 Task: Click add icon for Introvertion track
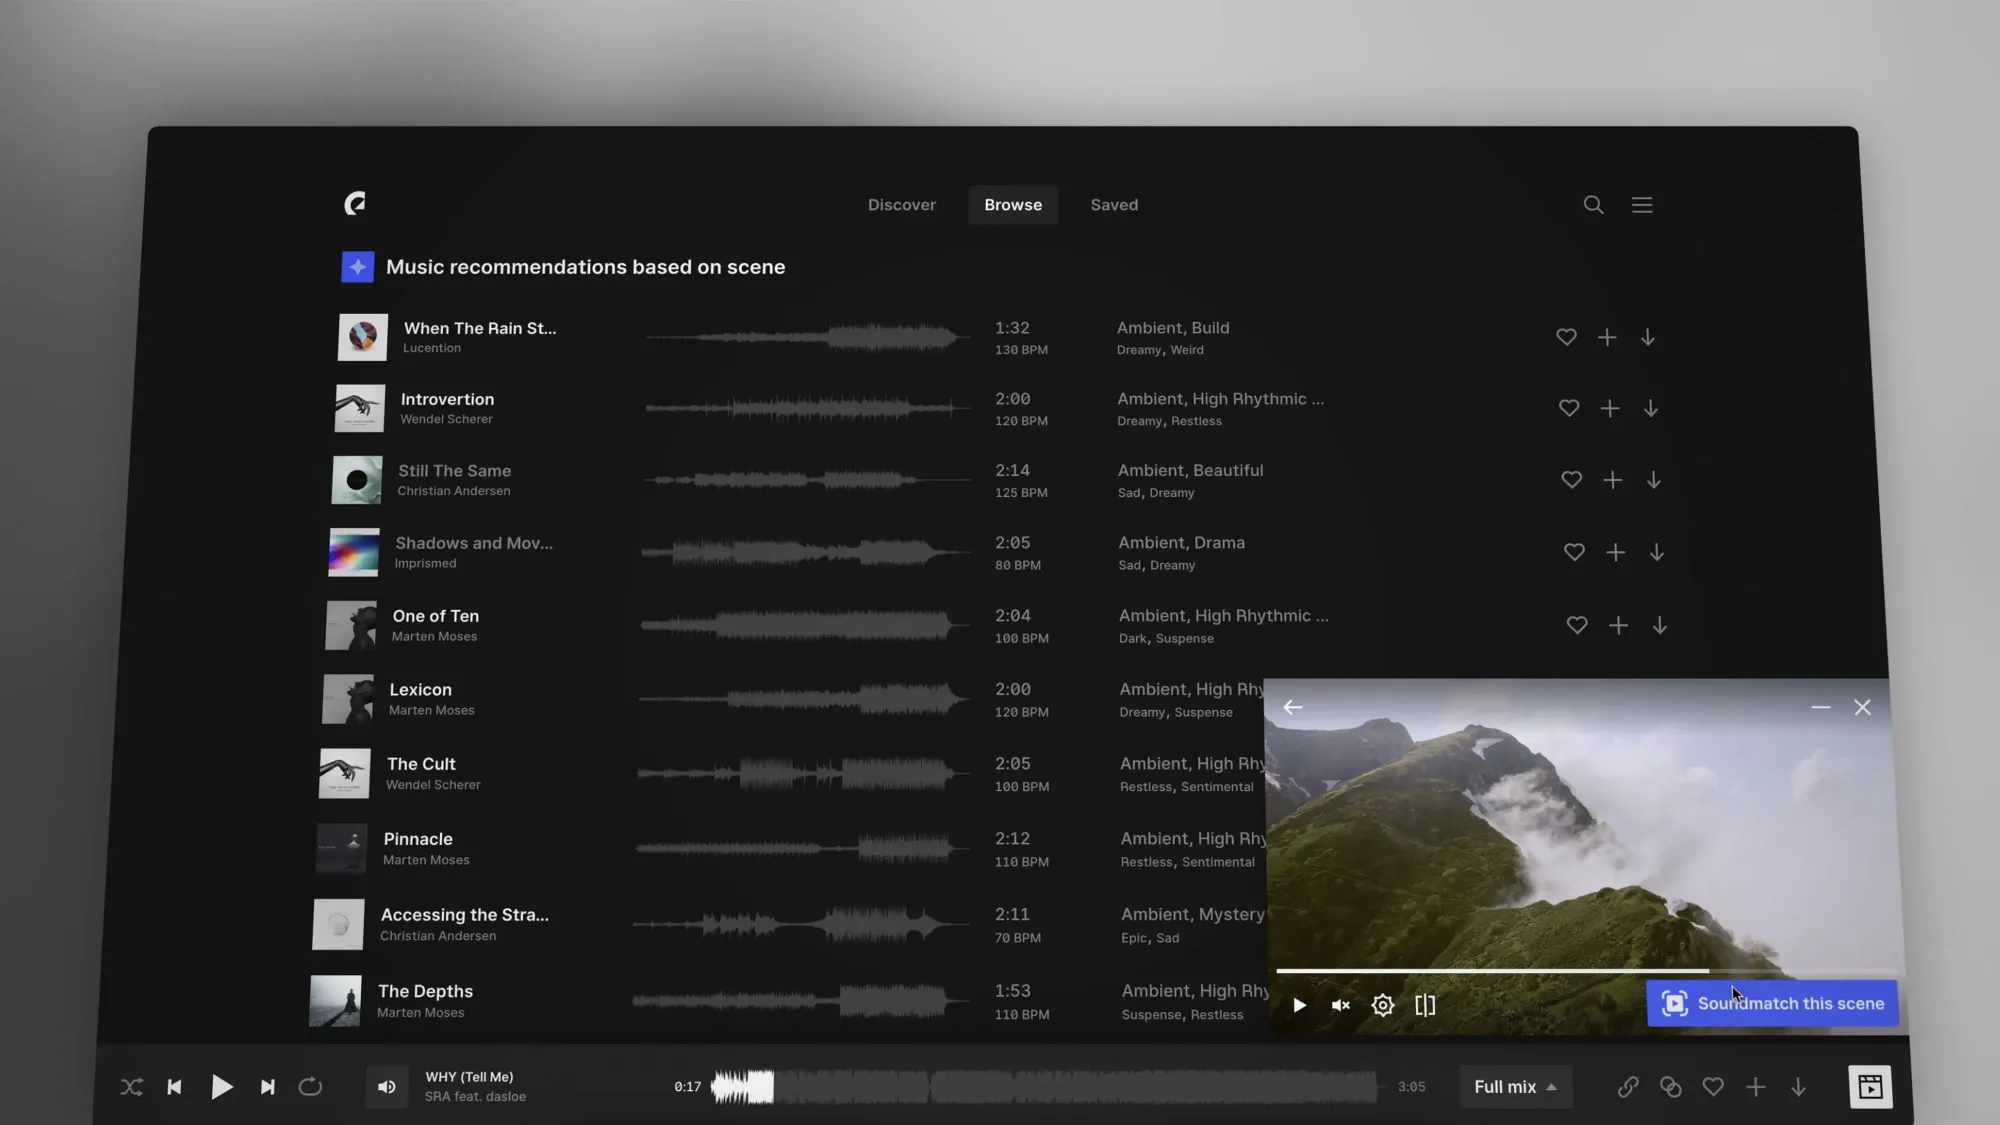tap(1610, 408)
